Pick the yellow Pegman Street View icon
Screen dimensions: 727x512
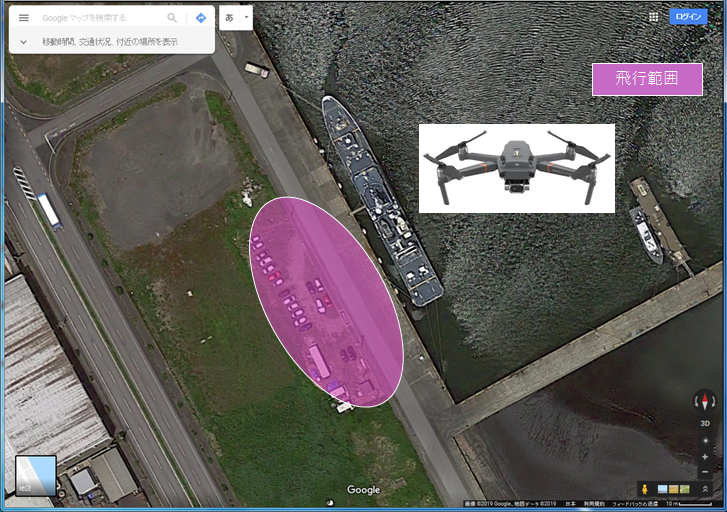pos(645,488)
